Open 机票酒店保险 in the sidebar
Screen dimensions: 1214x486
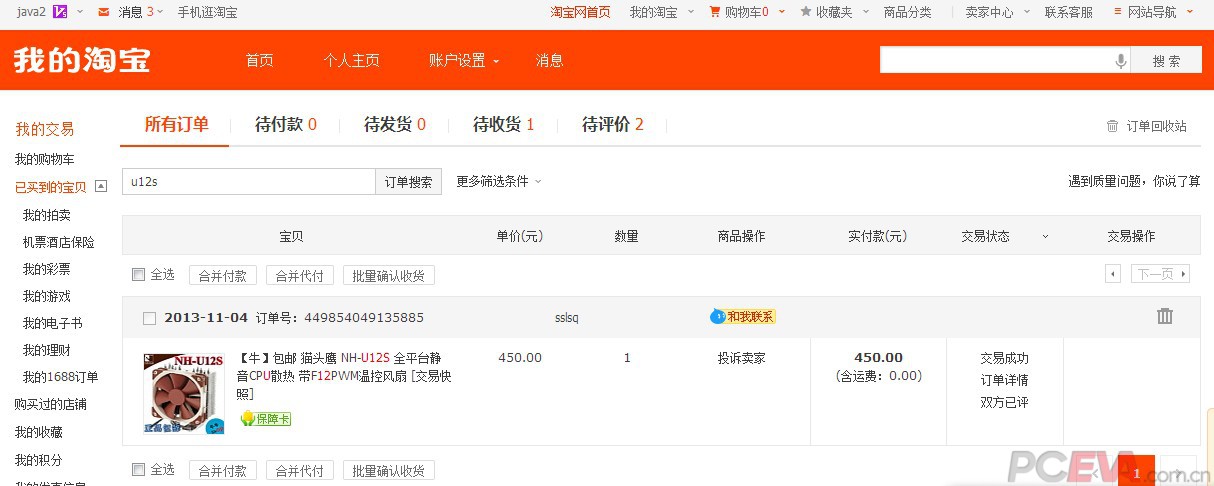pyautogui.click(x=59, y=242)
